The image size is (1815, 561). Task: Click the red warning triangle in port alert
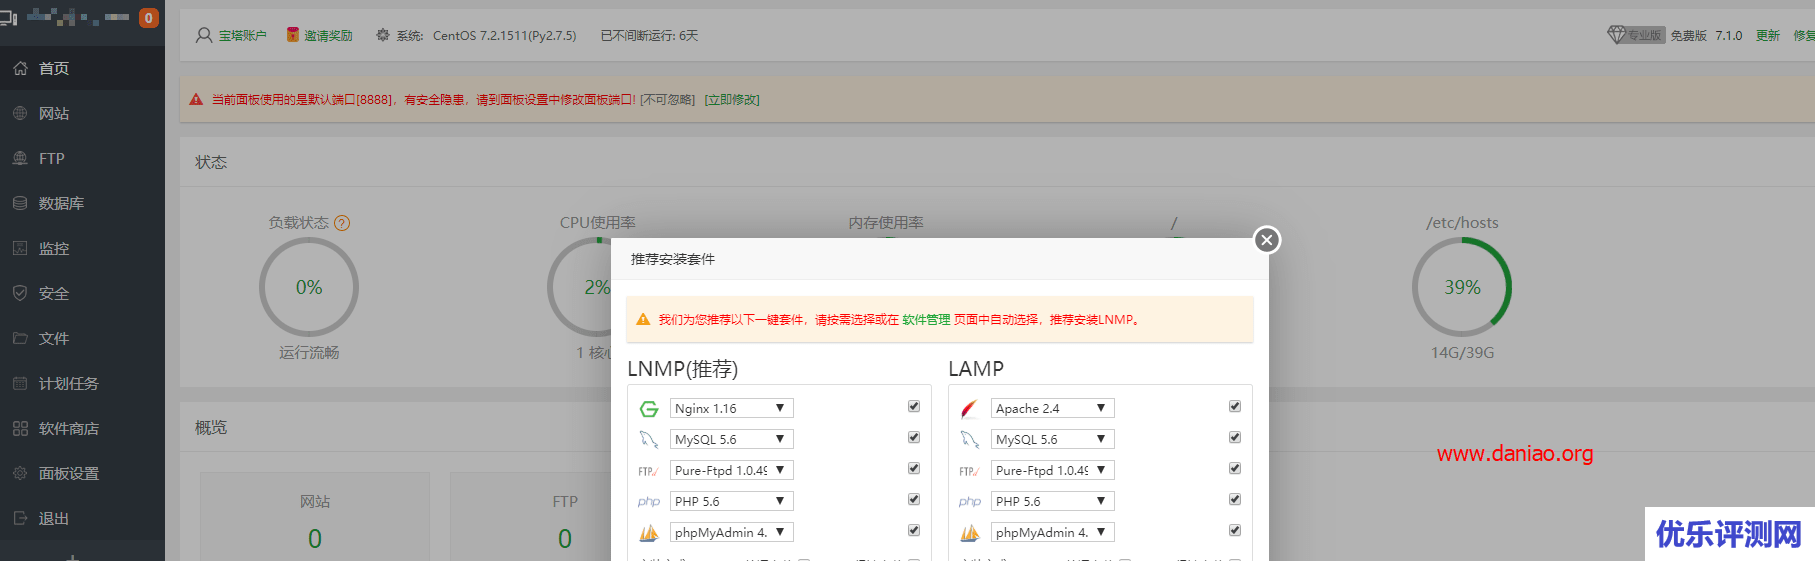pyautogui.click(x=196, y=99)
